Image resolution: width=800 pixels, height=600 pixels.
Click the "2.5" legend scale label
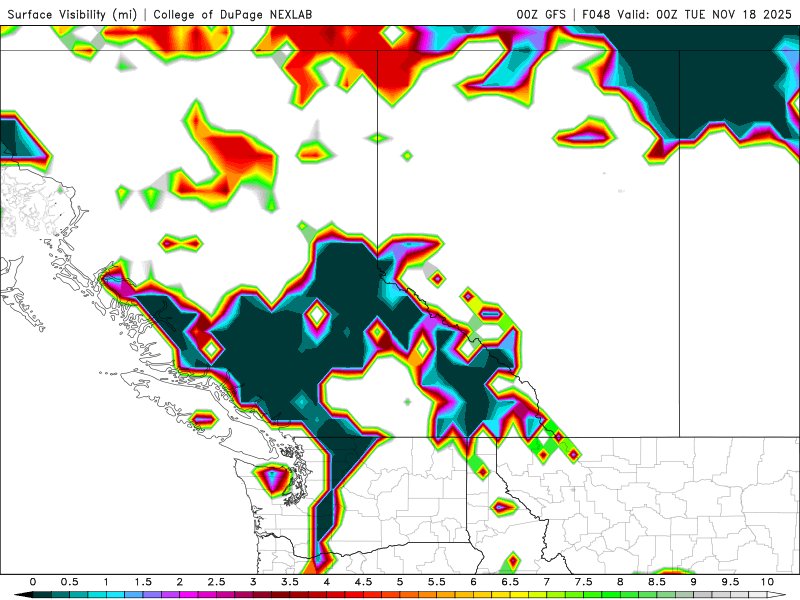[216, 582]
